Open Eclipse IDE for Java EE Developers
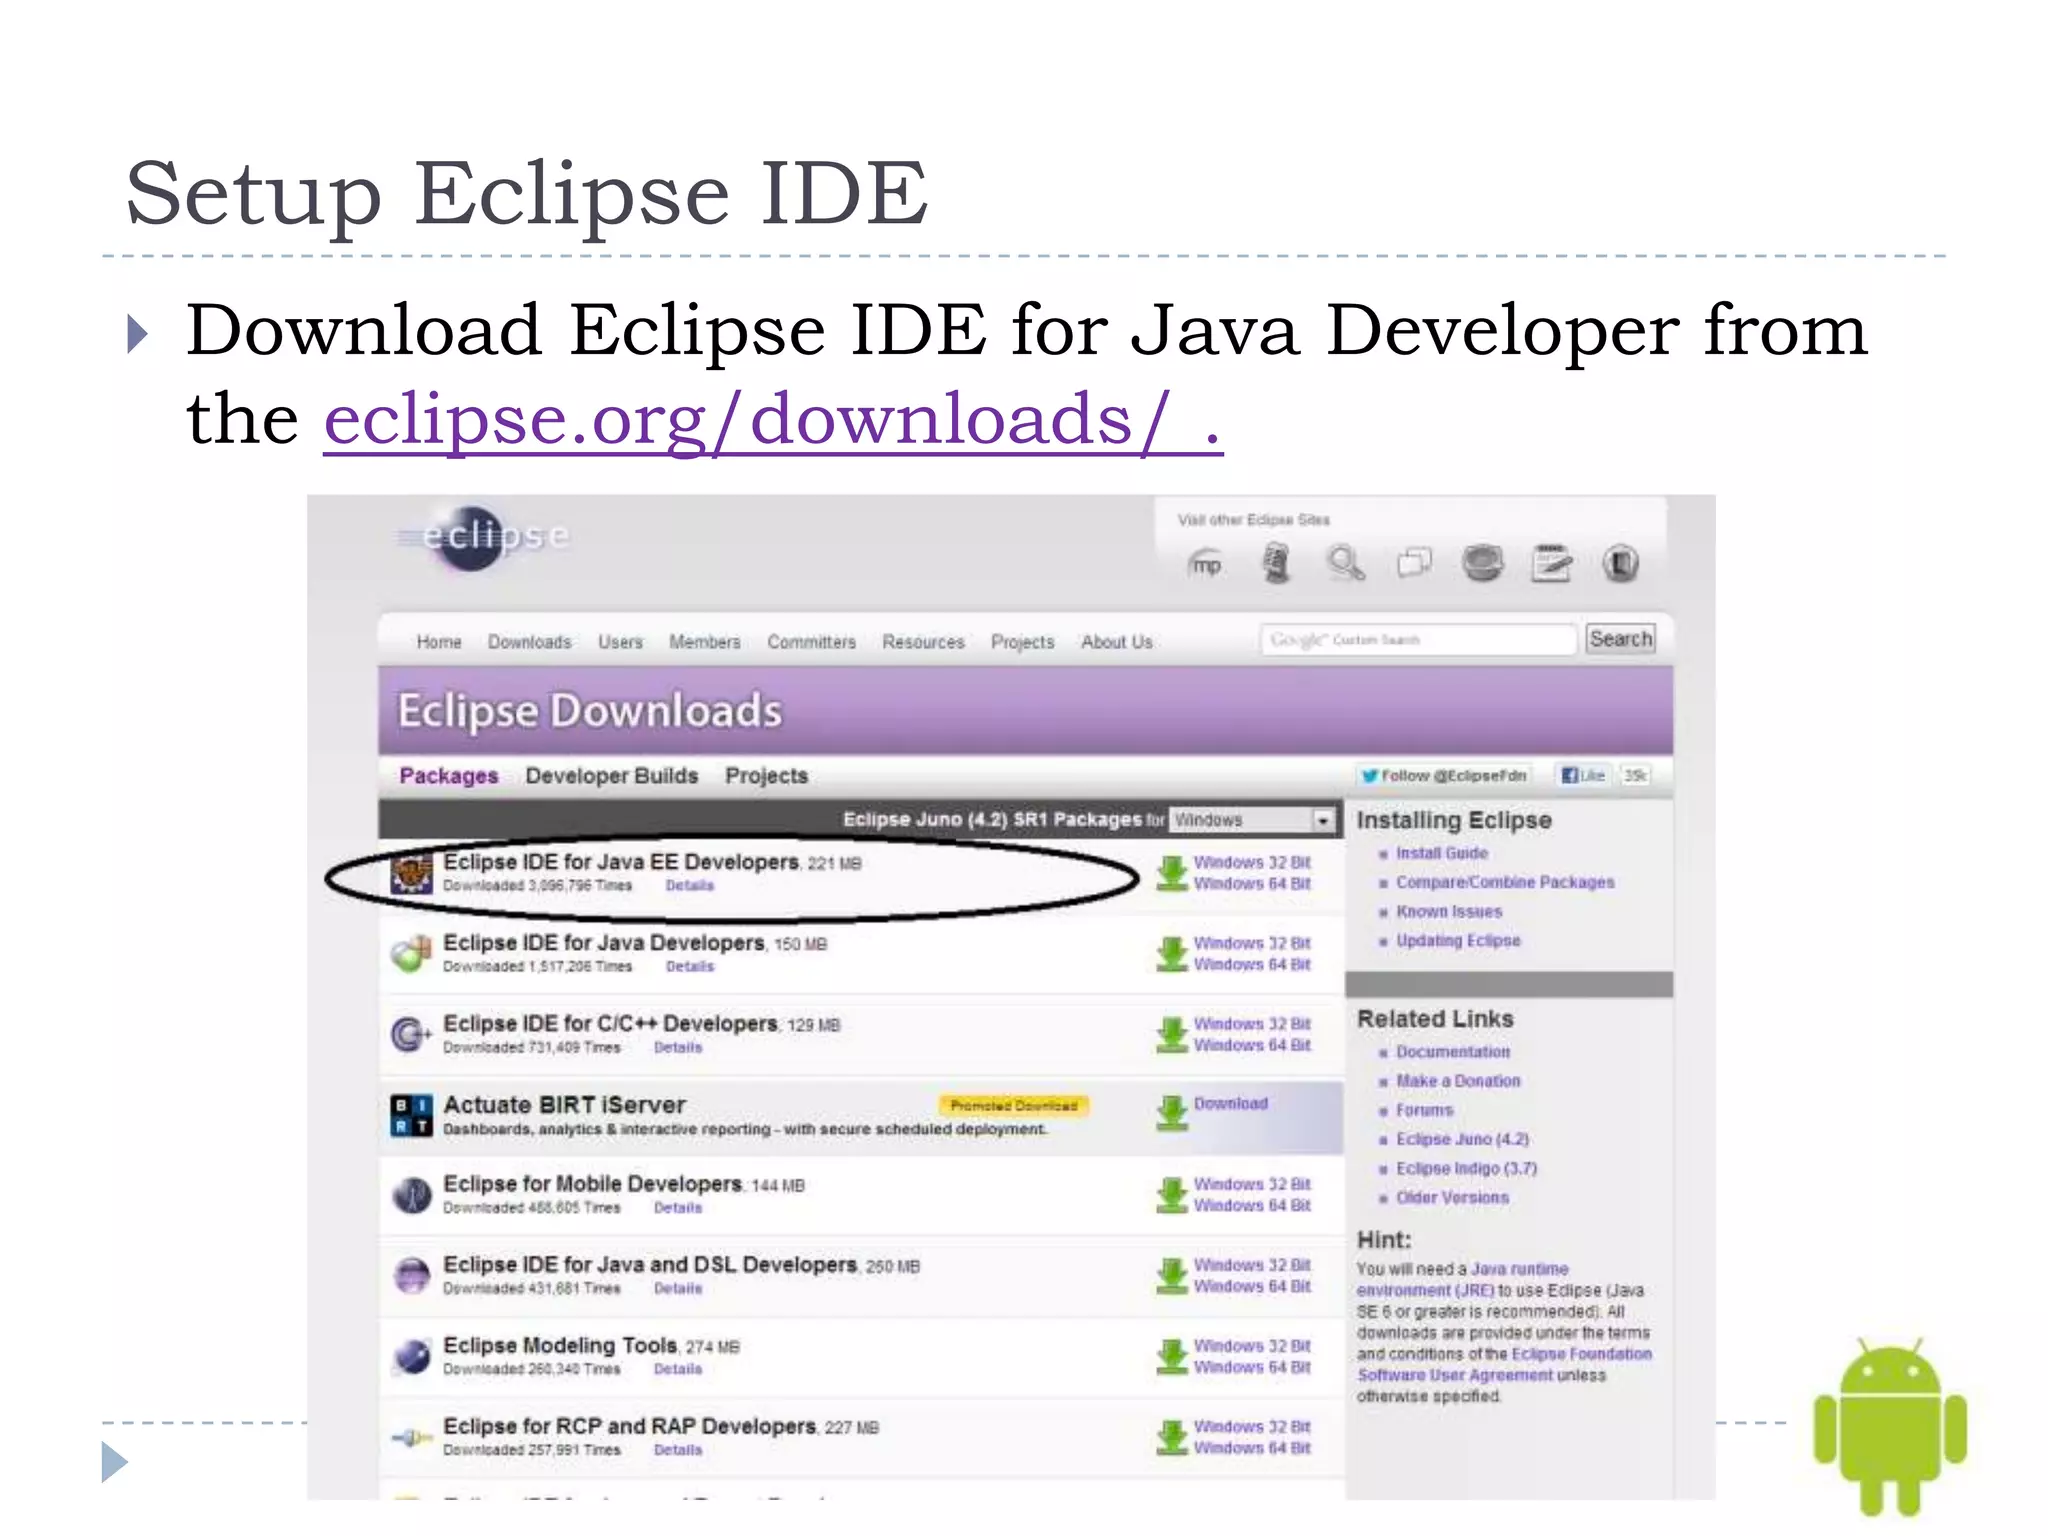This screenshot has width=2048, height=1536. (x=621, y=862)
